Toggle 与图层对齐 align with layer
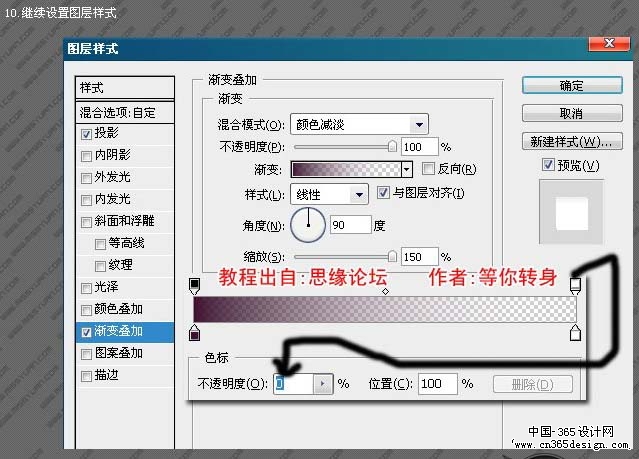This screenshot has width=639, height=459. tap(383, 192)
